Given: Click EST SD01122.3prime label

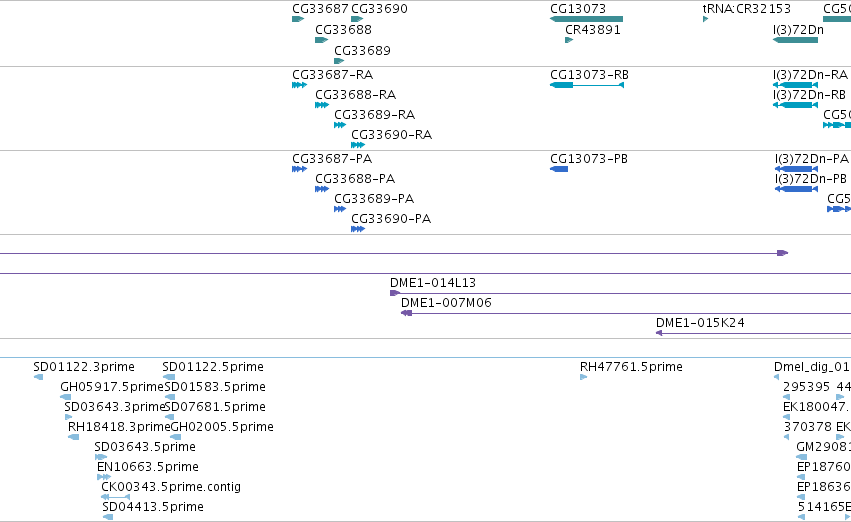Looking at the screenshot, I should [x=84, y=366].
